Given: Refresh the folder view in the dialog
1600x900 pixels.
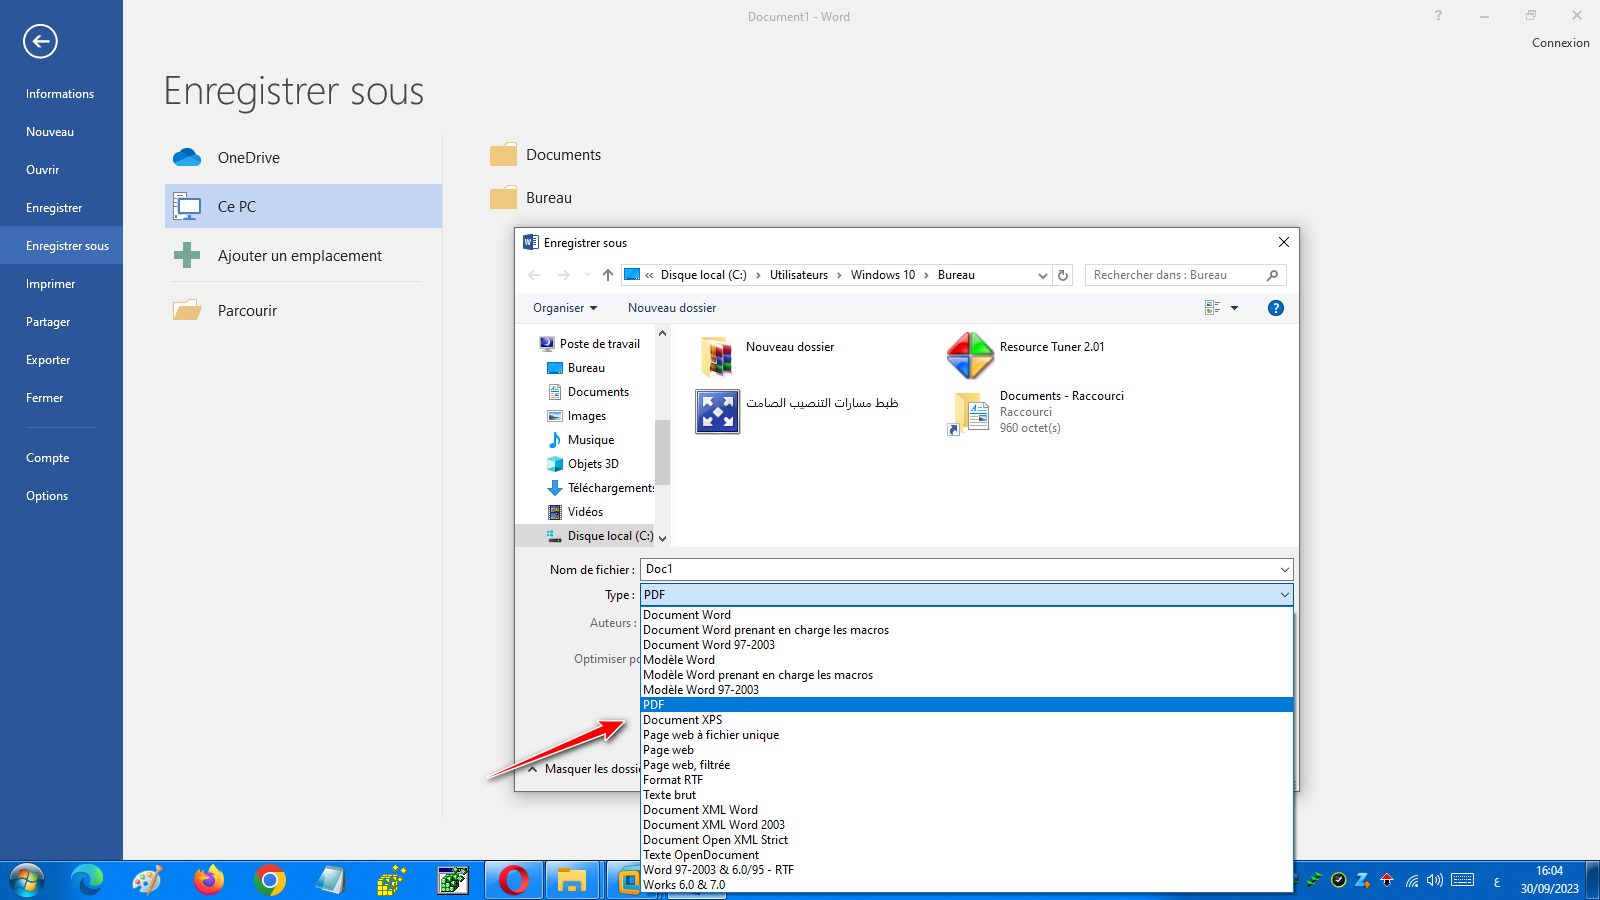Looking at the screenshot, I should (1063, 275).
